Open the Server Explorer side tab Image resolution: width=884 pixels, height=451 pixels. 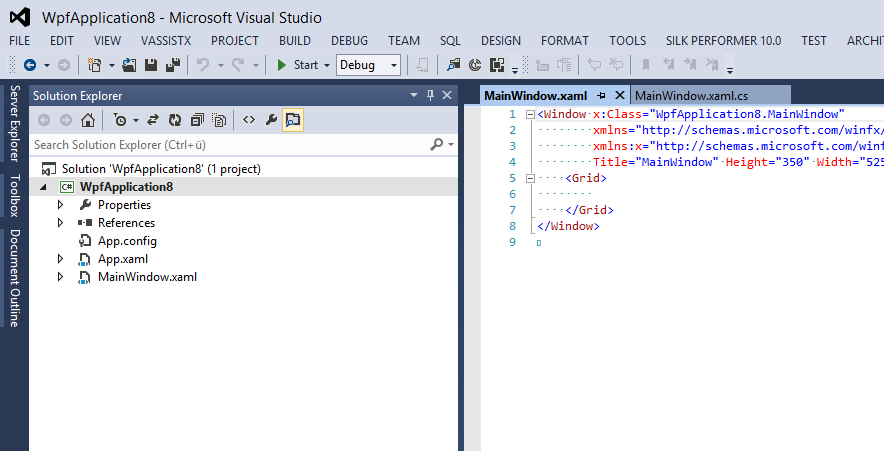(15, 123)
